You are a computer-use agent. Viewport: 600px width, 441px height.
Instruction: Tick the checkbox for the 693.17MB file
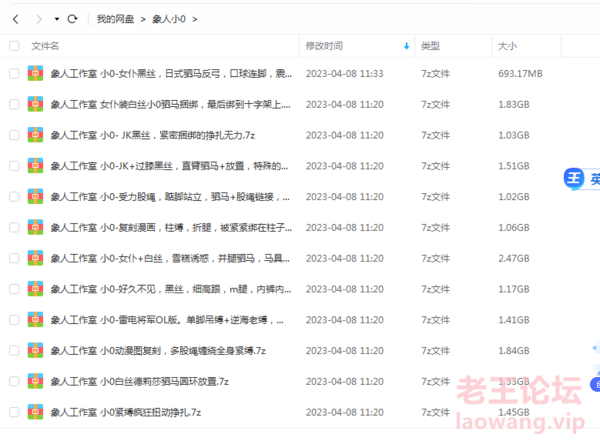[14, 74]
